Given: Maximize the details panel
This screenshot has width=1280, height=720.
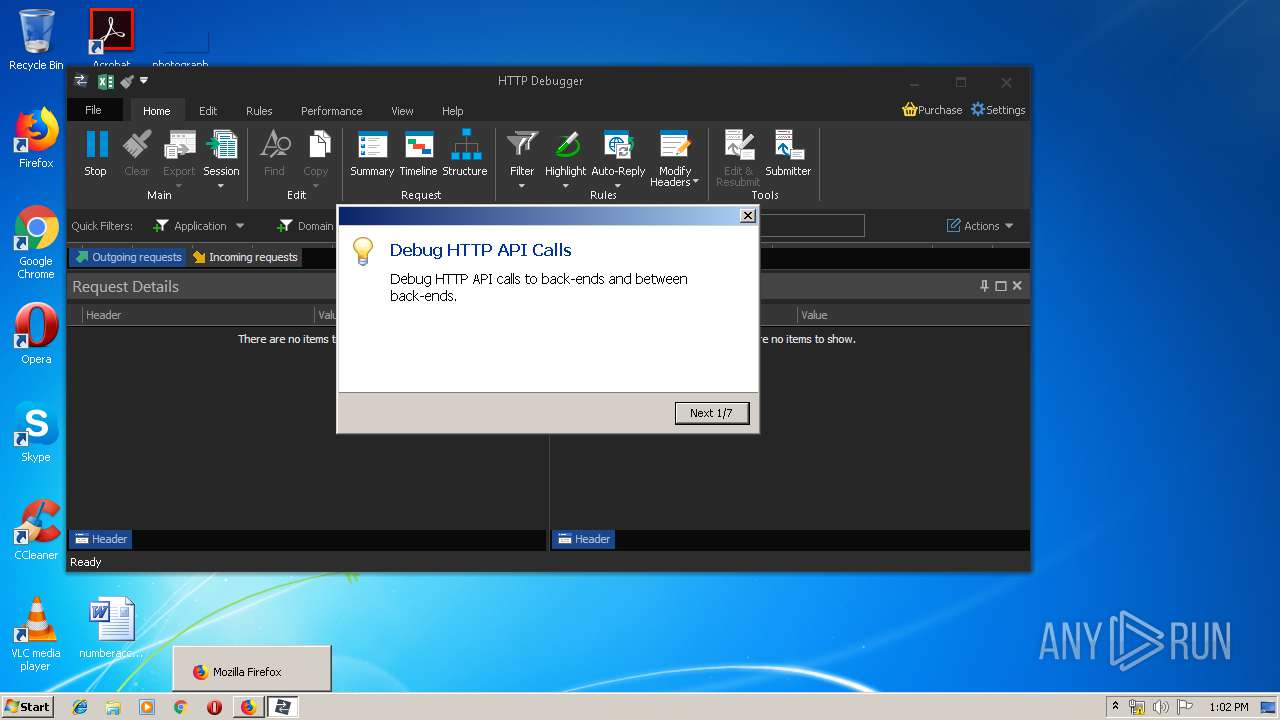Looking at the screenshot, I should [1000, 286].
